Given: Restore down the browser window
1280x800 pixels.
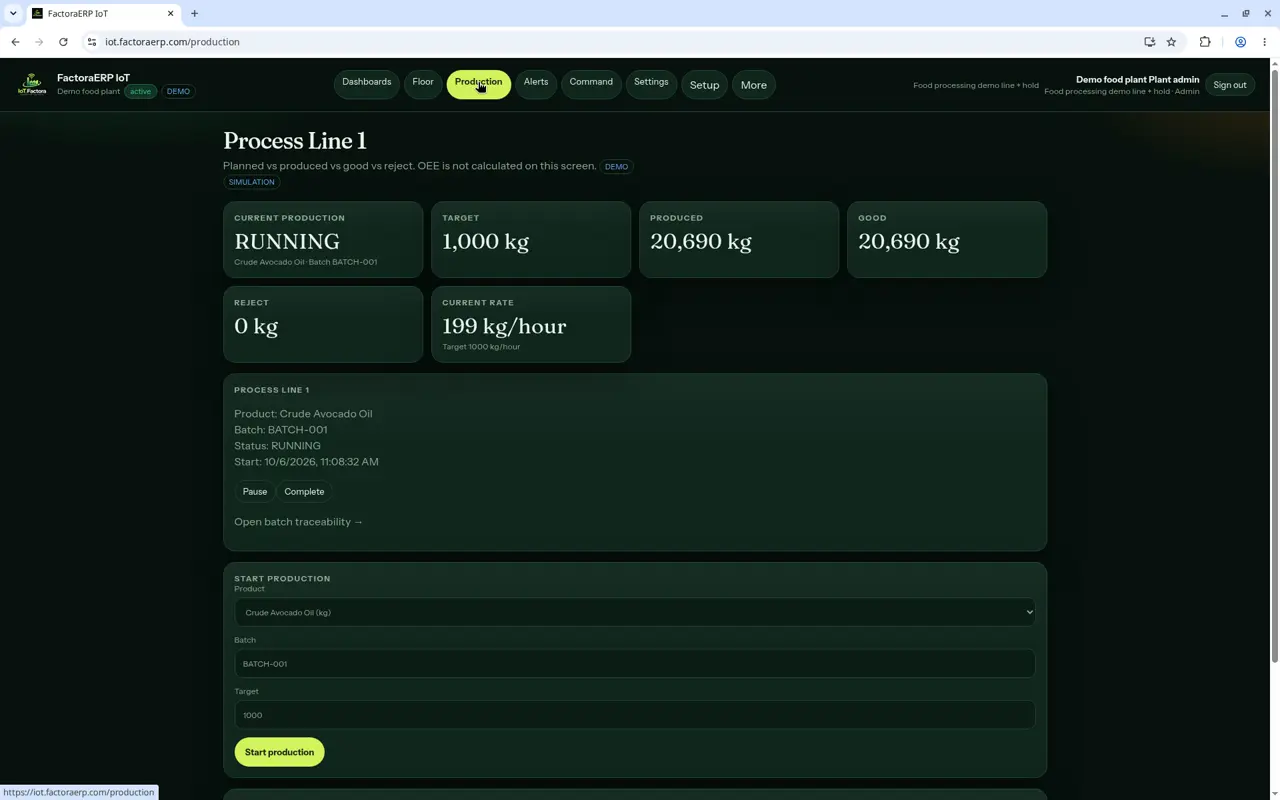Looking at the screenshot, I should (x=1246, y=14).
